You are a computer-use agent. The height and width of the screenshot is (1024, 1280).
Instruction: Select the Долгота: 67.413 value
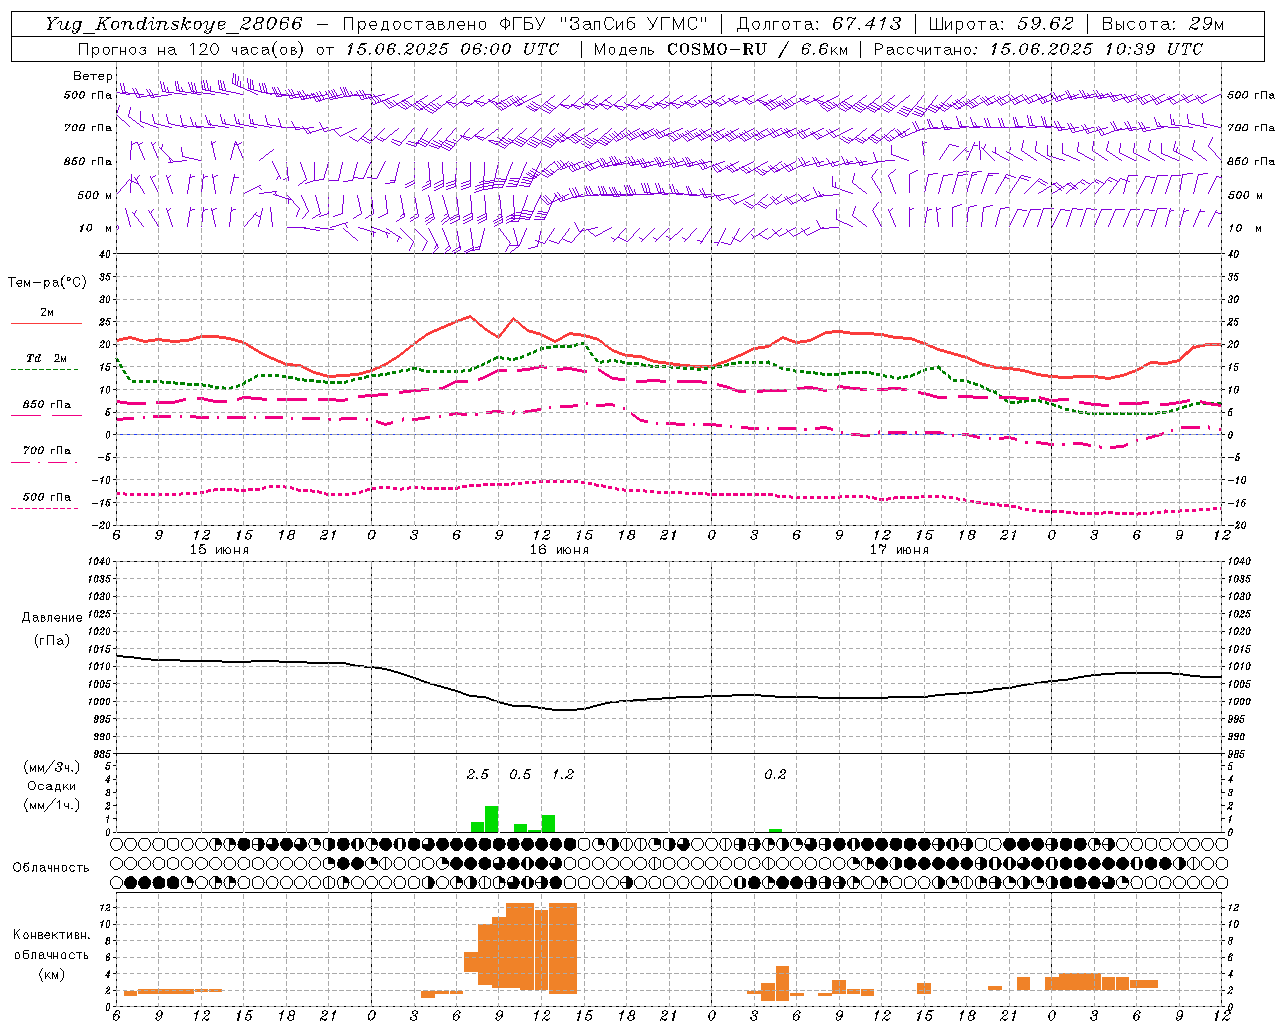819,24
